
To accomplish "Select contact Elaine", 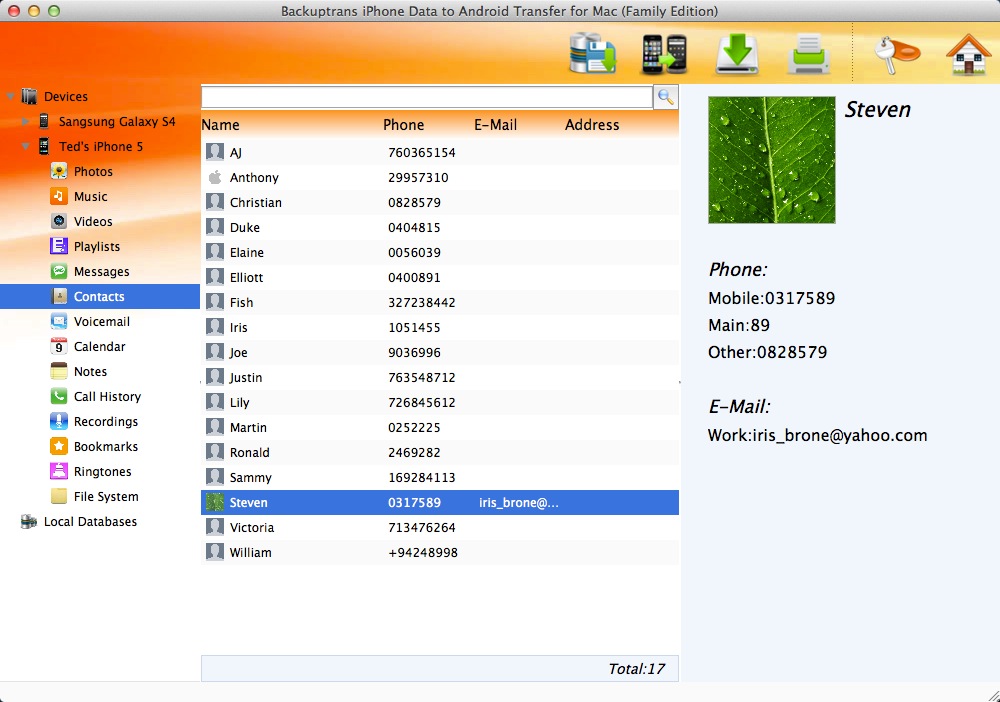I will pos(440,252).
